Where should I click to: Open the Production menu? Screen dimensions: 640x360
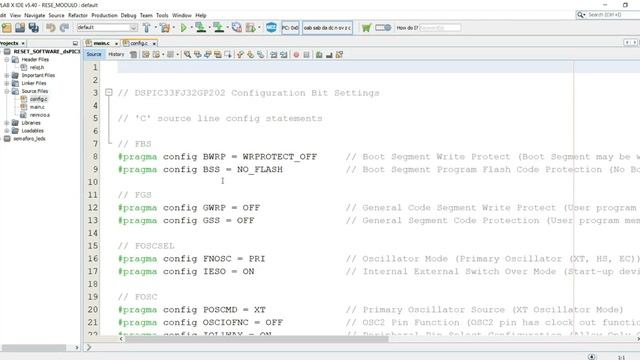pos(104,15)
